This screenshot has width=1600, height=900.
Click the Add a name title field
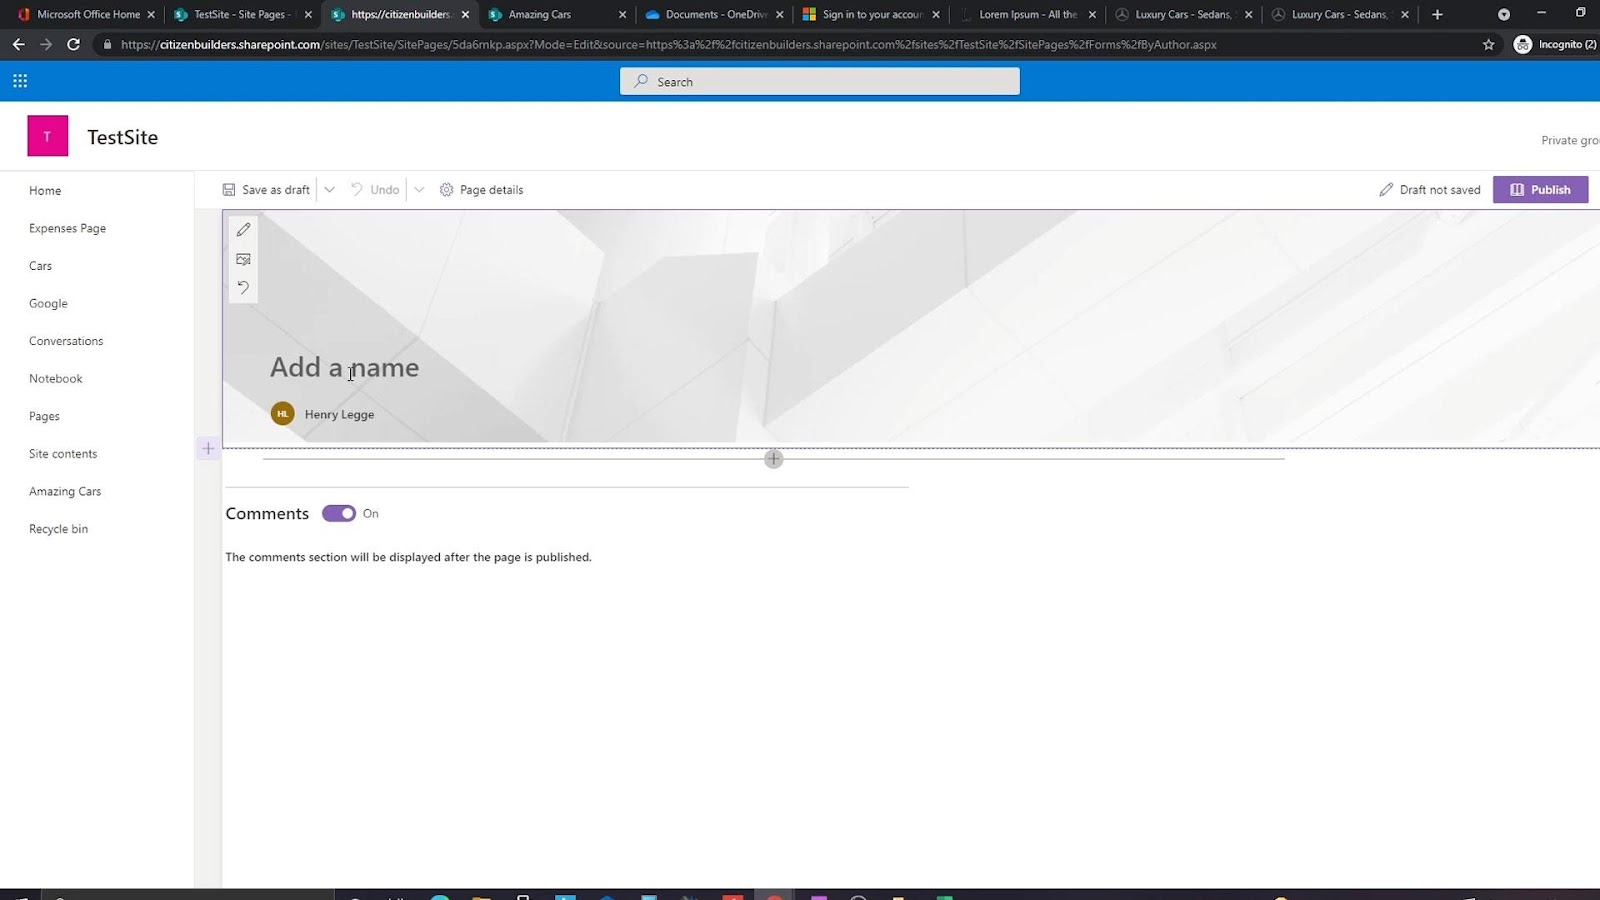point(344,367)
